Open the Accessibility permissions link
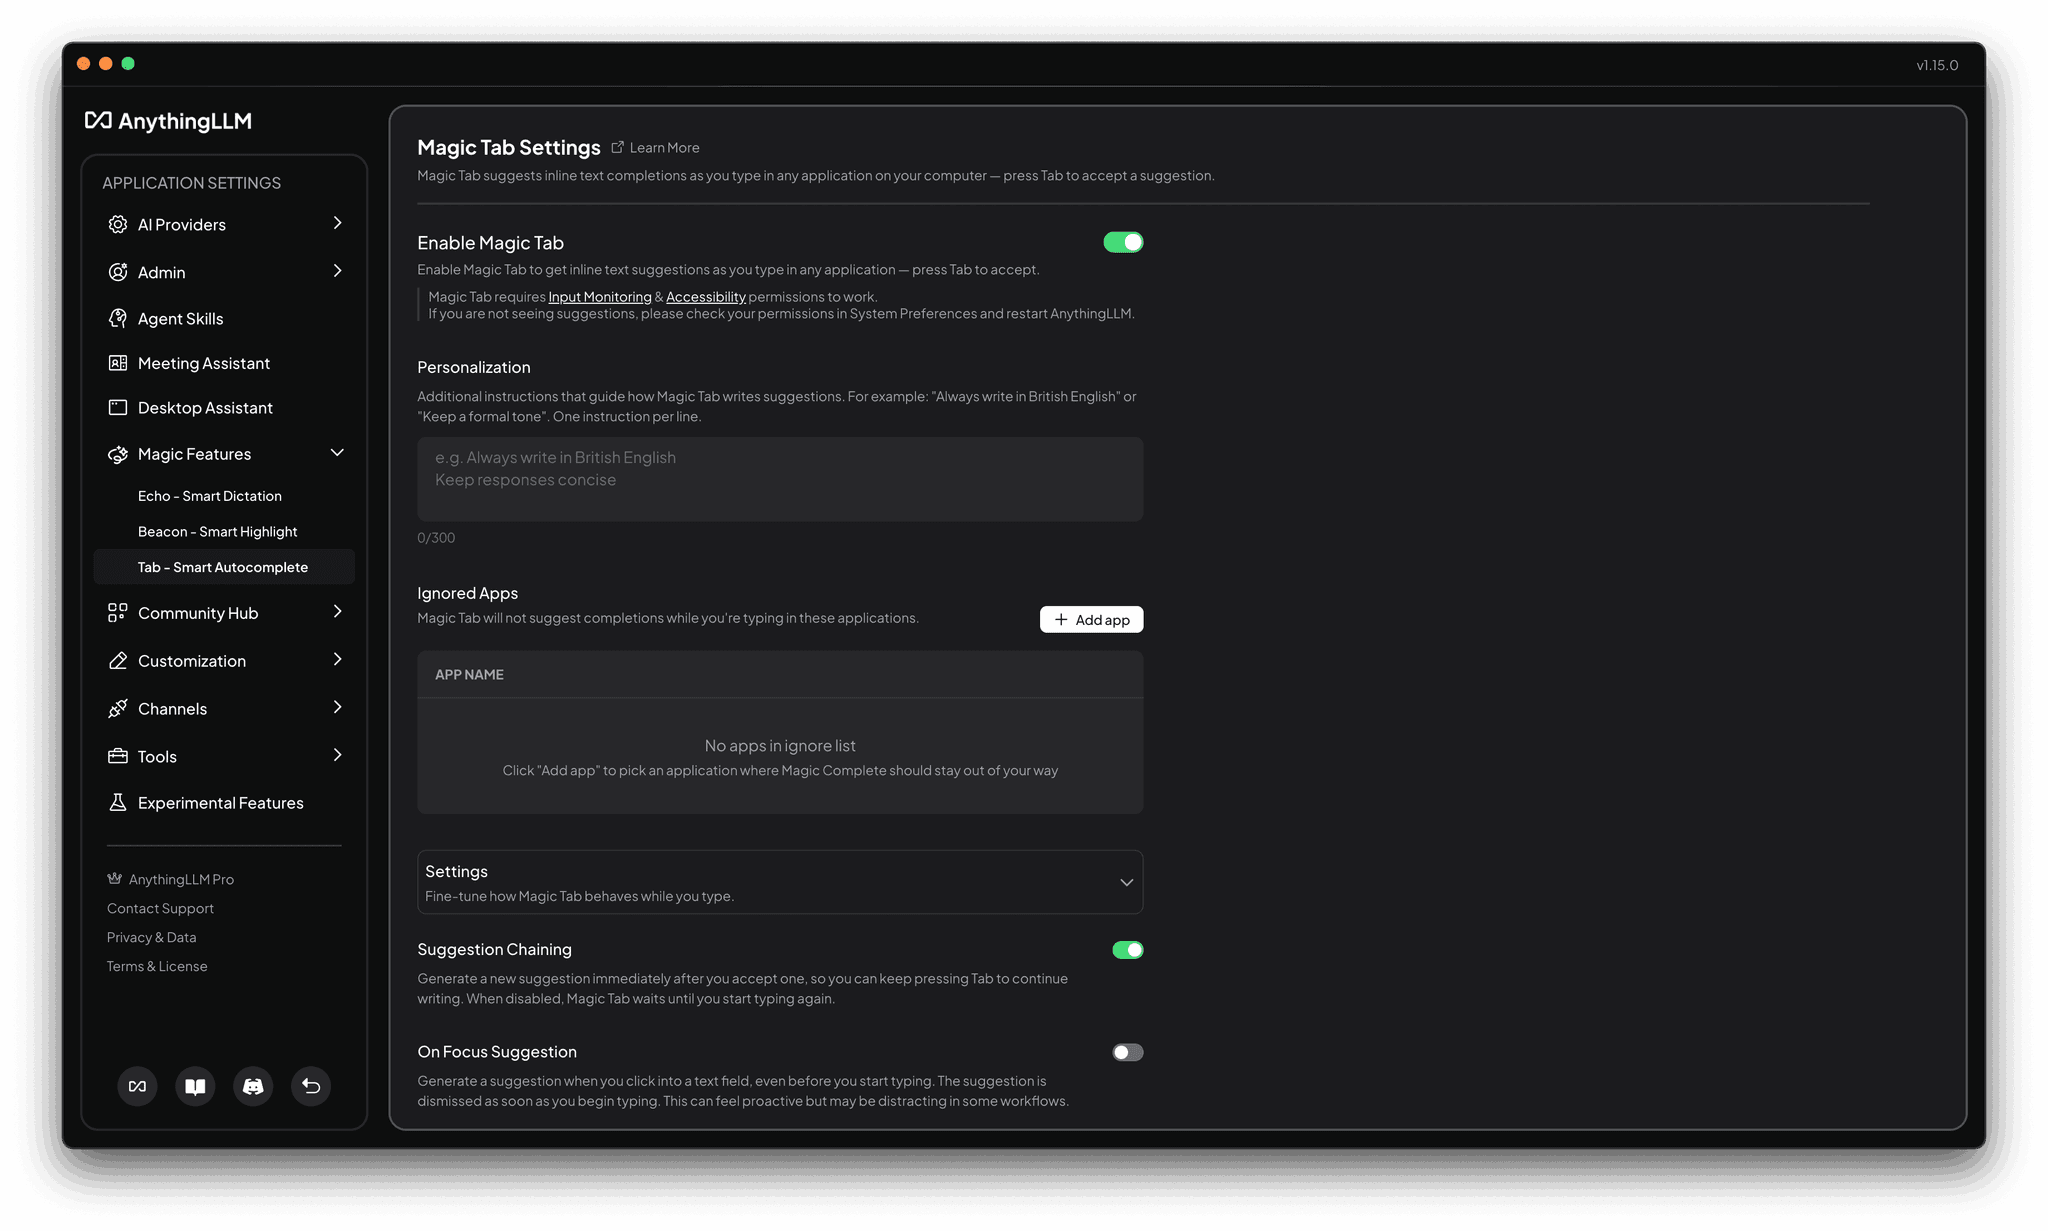 pos(706,297)
